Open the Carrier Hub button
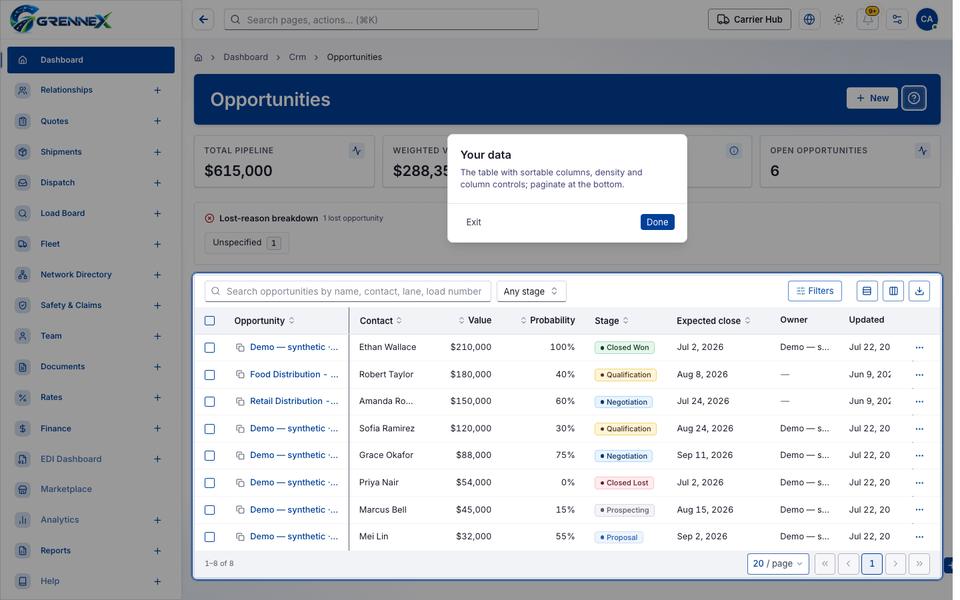The image size is (960, 600). coord(749,20)
